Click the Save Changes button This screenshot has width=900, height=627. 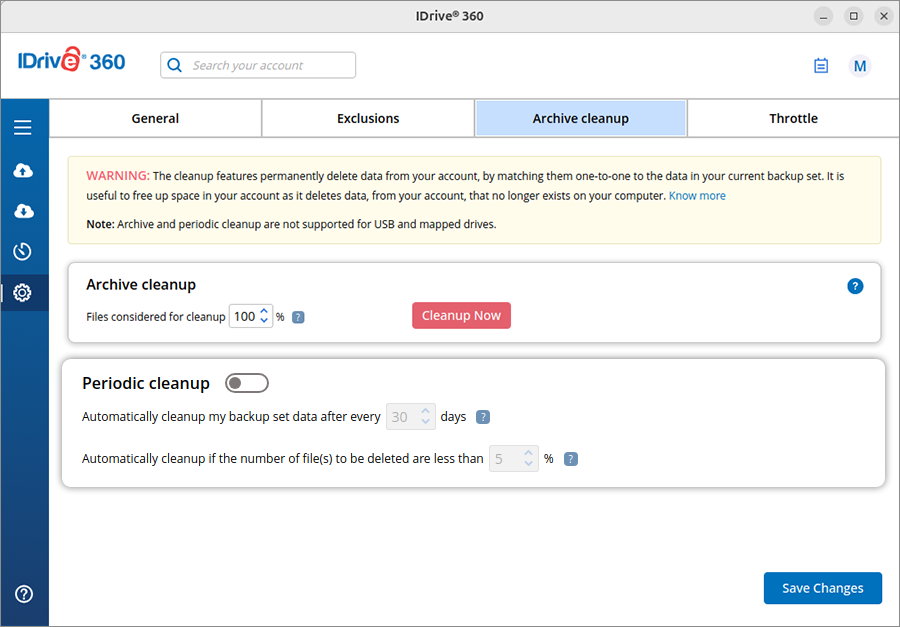(x=823, y=588)
